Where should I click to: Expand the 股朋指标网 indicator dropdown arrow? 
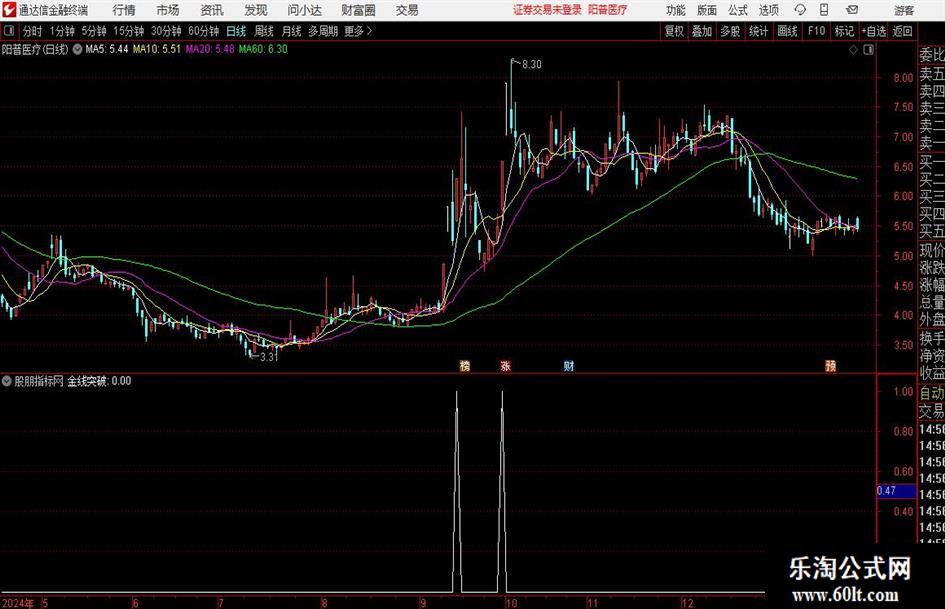[7, 381]
